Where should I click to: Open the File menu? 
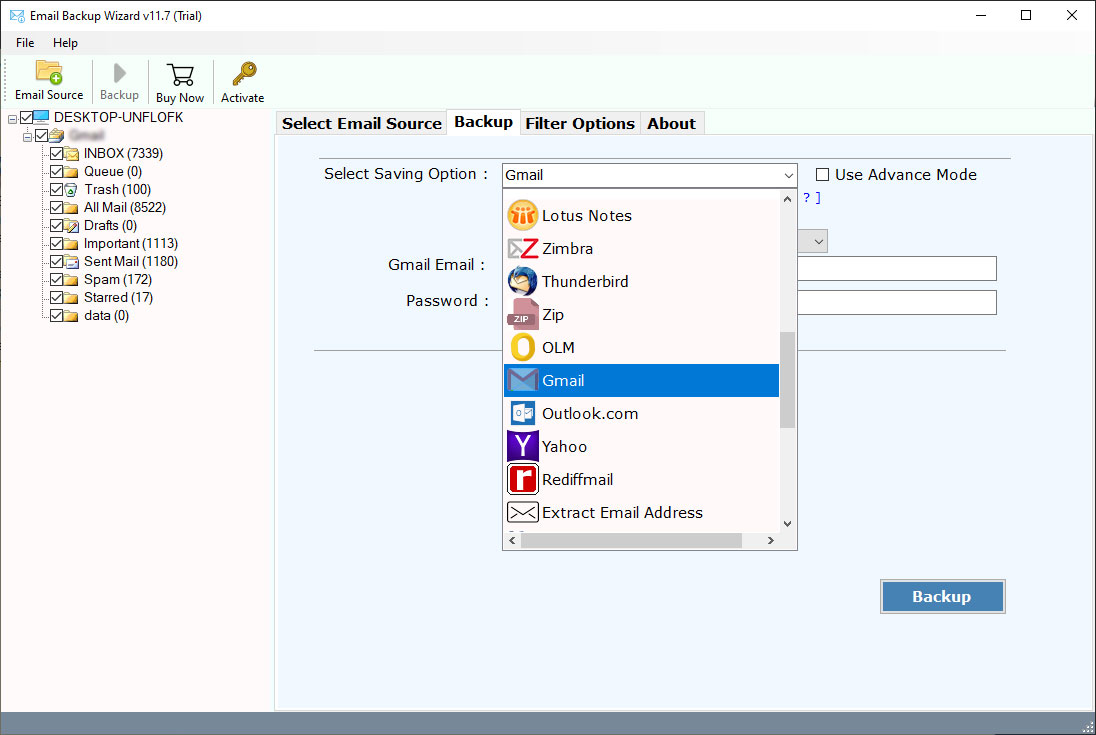[25, 43]
